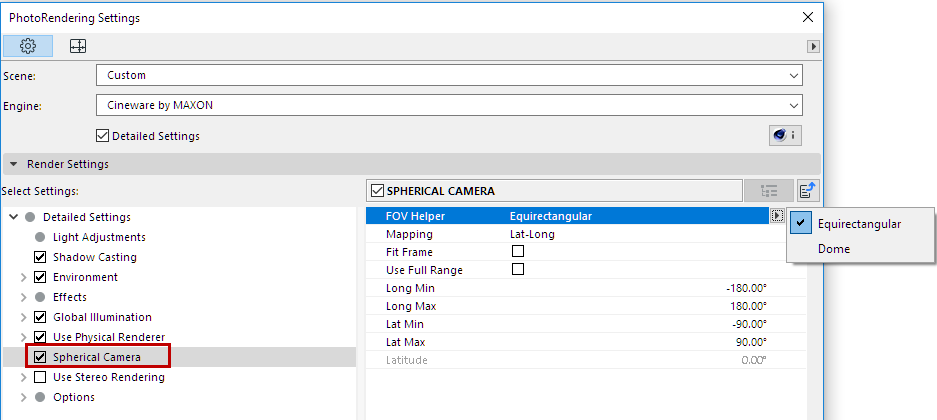Switch to the size panel icon
The width and height of the screenshot is (937, 420).
click(77, 46)
